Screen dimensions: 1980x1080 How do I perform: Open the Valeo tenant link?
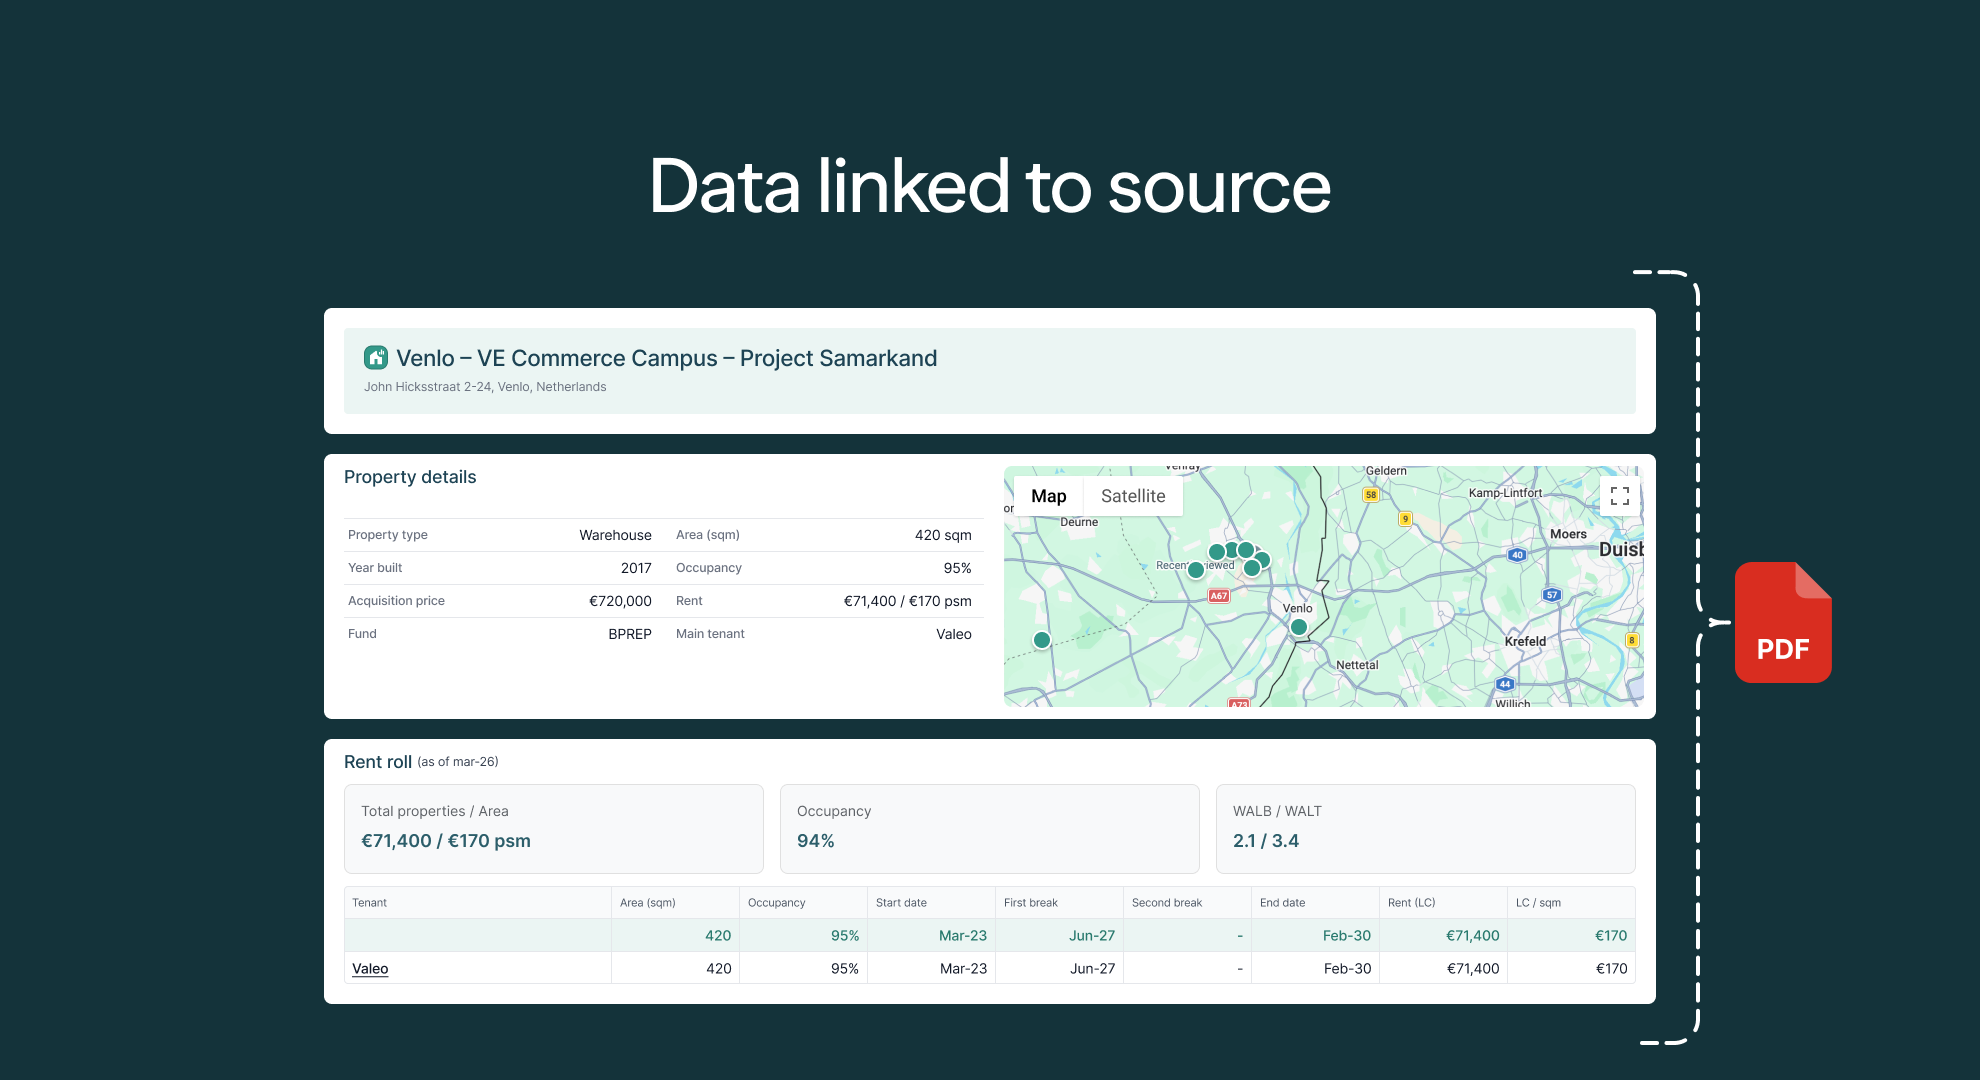[x=370, y=968]
